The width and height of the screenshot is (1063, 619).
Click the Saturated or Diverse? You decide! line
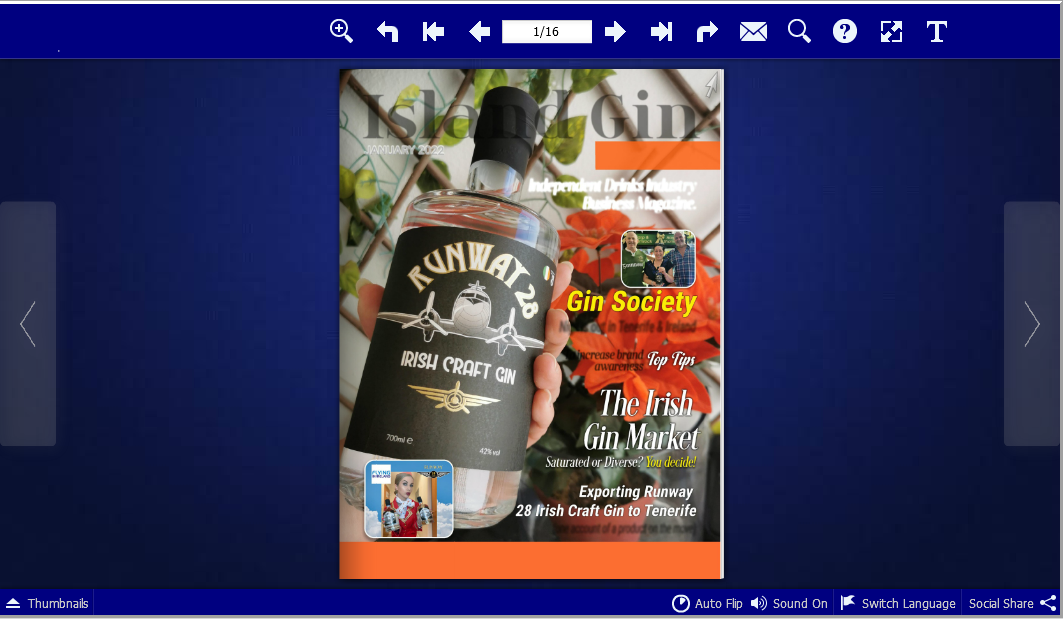click(621, 462)
